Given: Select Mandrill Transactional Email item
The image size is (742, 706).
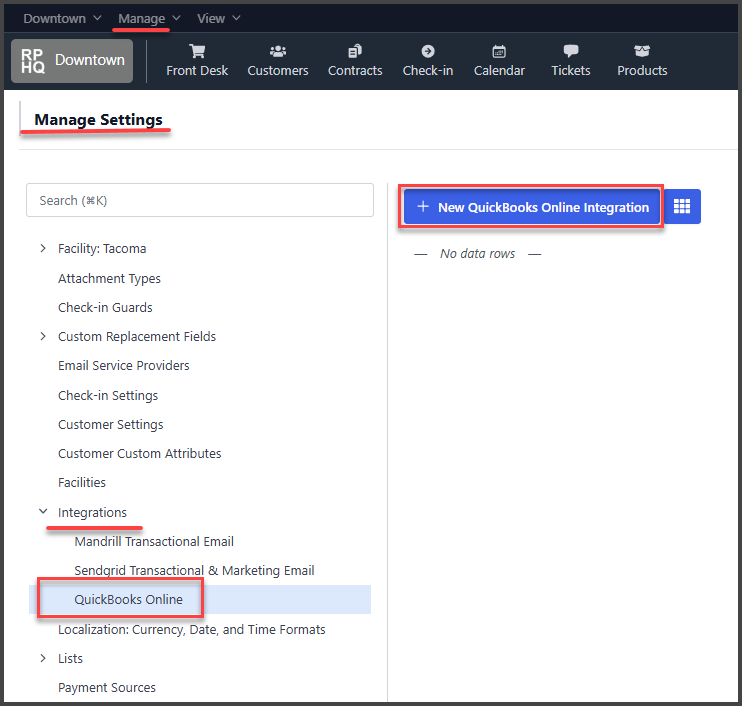Looking at the screenshot, I should coord(154,541).
